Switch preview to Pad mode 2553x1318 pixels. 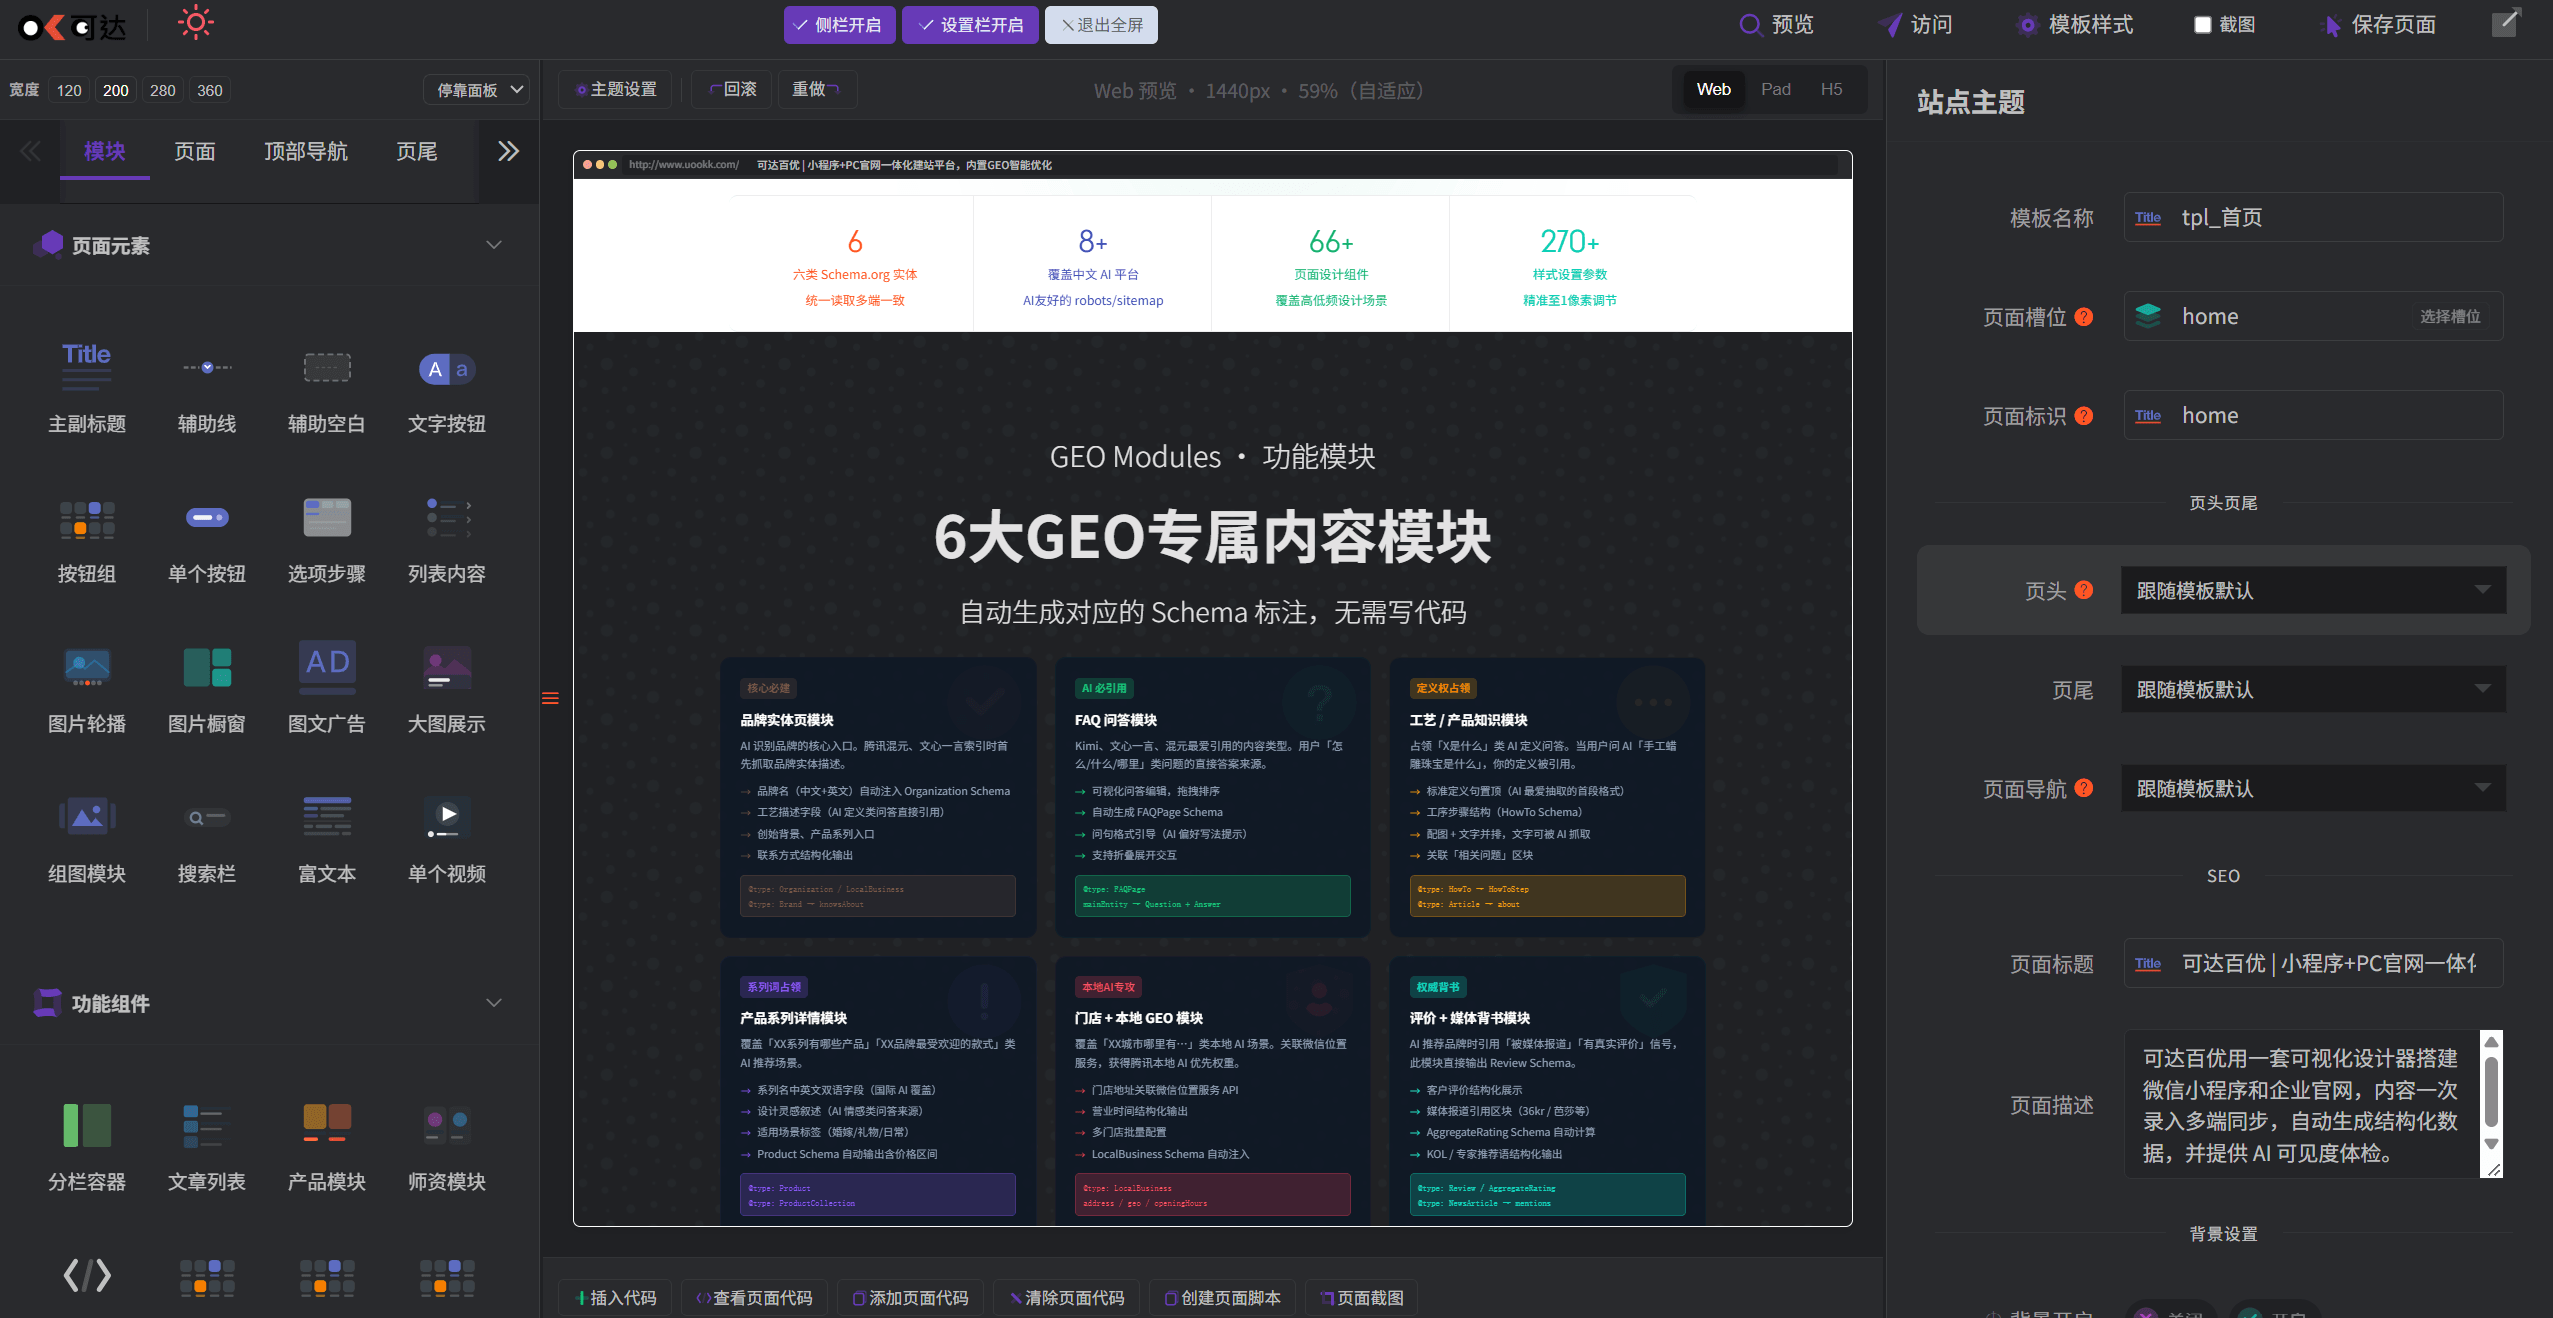1776,90
